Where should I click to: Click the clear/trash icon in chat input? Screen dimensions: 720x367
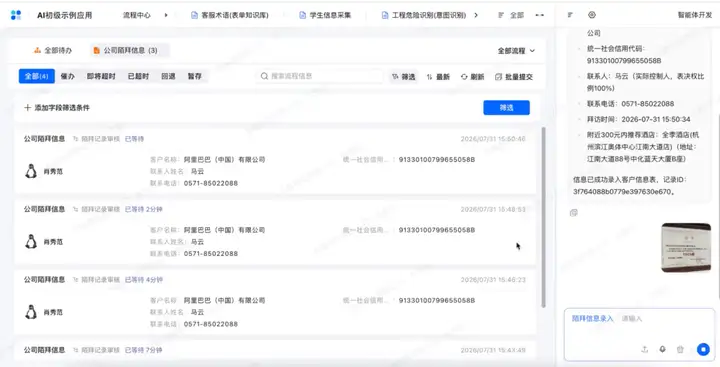point(680,350)
